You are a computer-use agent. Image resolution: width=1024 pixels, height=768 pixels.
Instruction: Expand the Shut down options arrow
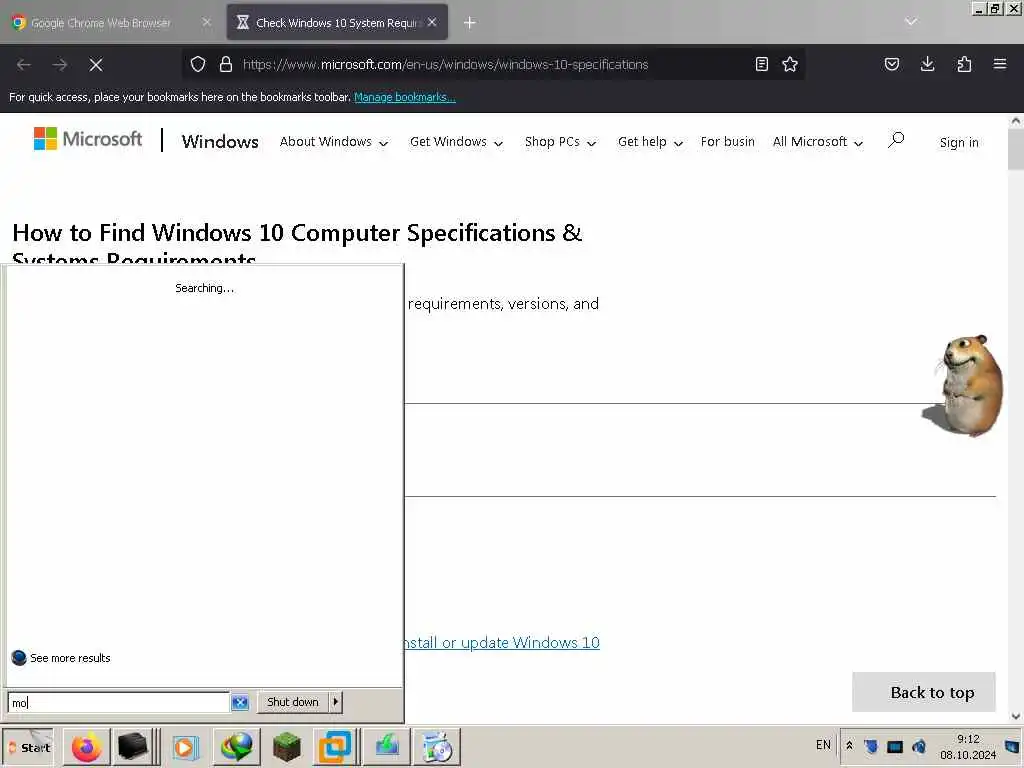point(336,702)
